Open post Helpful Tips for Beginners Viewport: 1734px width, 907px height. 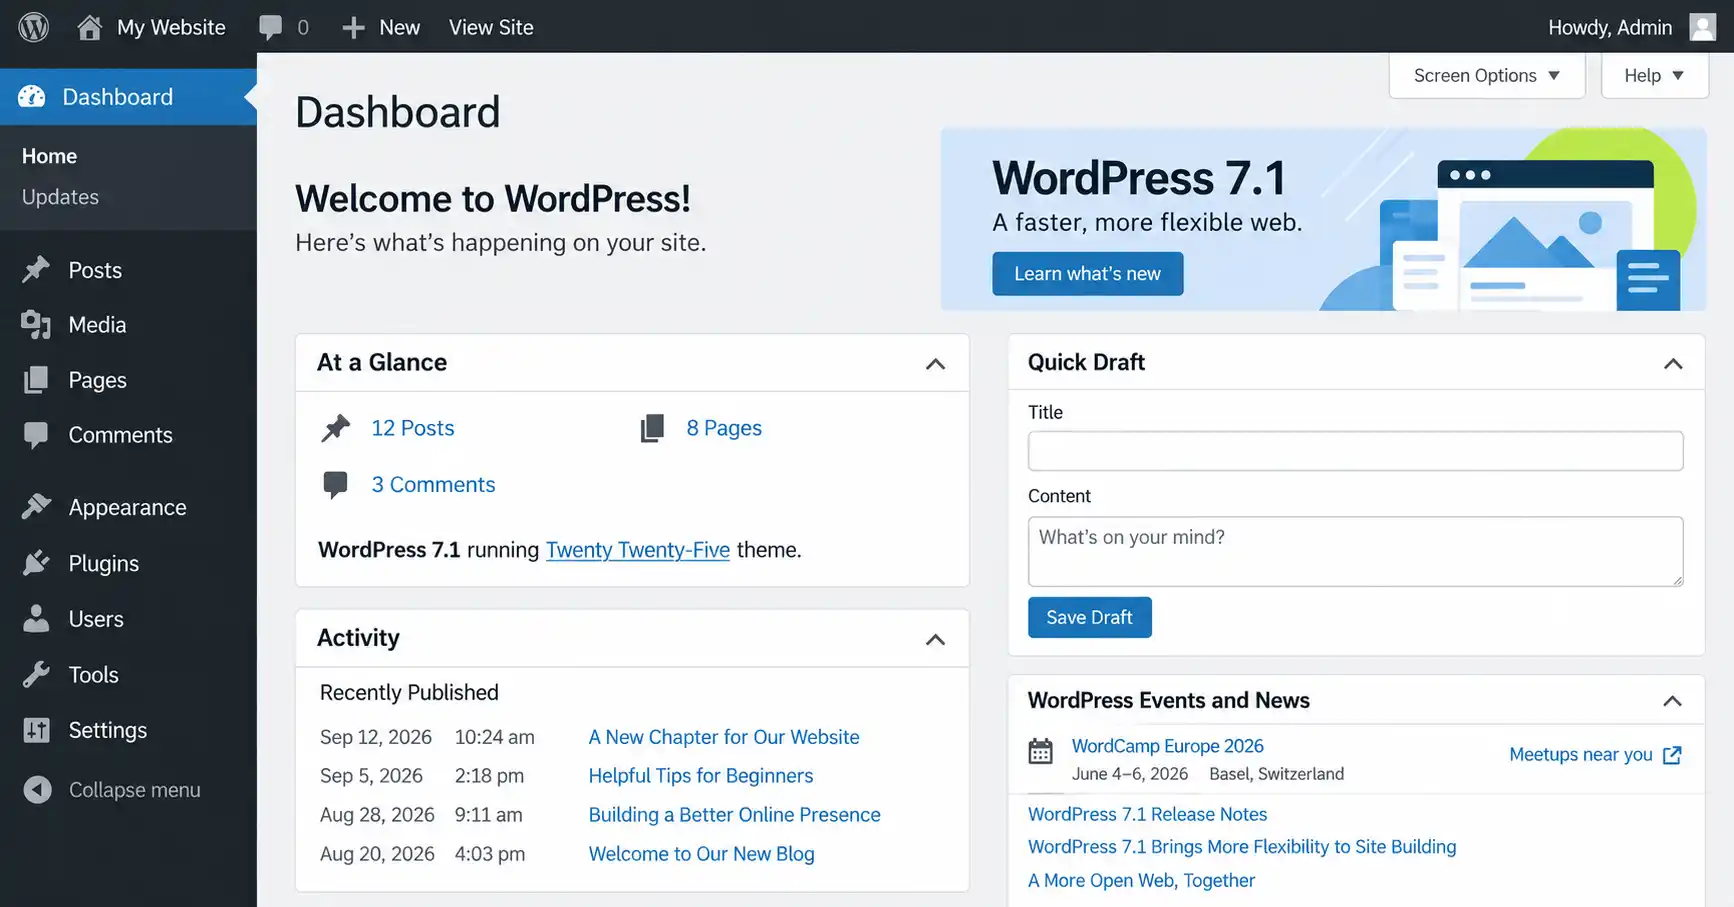coord(701,776)
